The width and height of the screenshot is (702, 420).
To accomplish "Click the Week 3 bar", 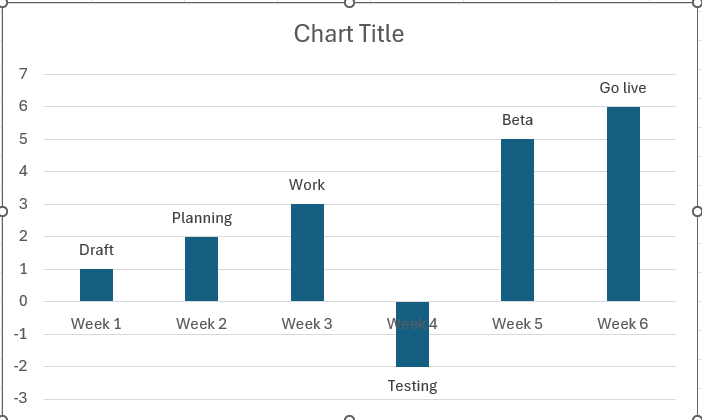I will point(307,252).
